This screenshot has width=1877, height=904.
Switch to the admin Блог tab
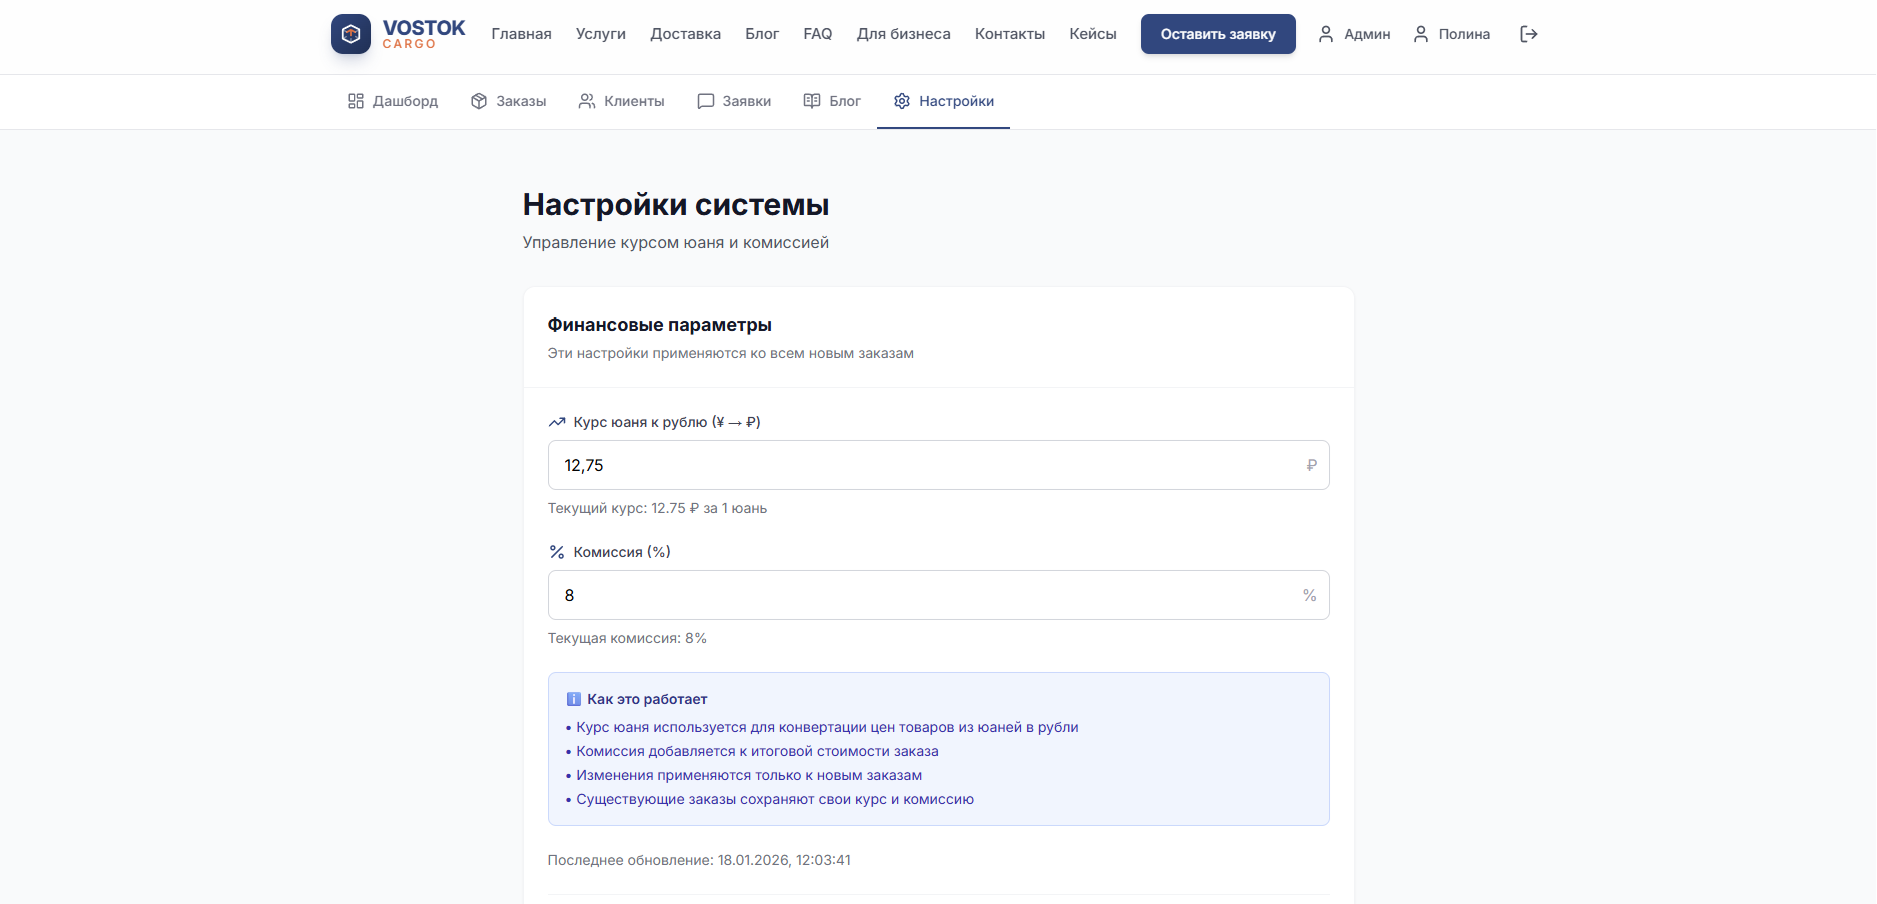832,101
